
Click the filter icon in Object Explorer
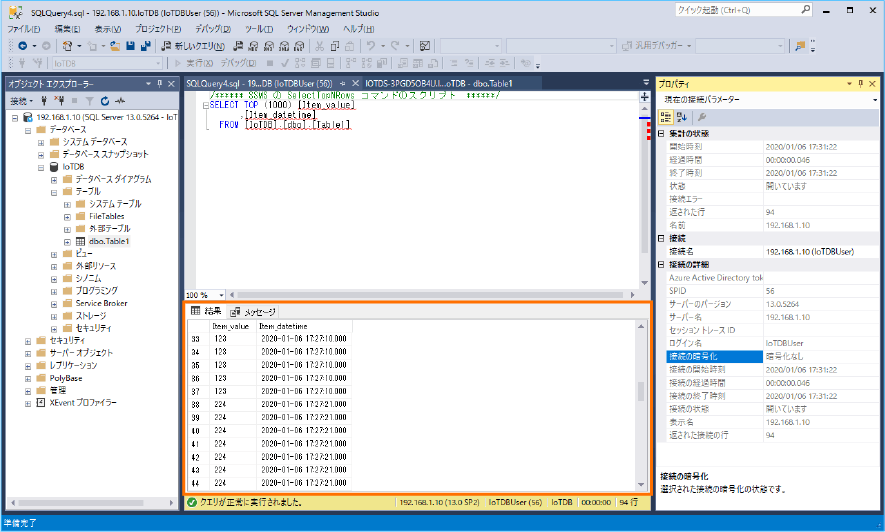click(88, 101)
